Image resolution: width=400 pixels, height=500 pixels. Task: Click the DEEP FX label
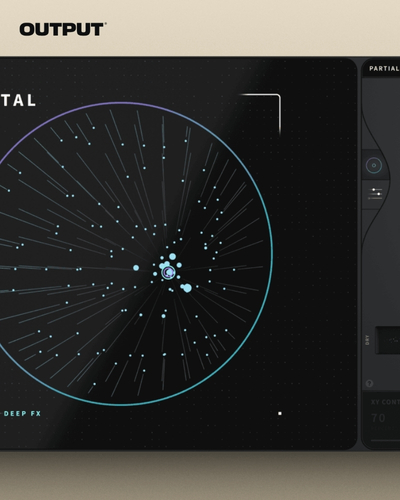point(22,414)
